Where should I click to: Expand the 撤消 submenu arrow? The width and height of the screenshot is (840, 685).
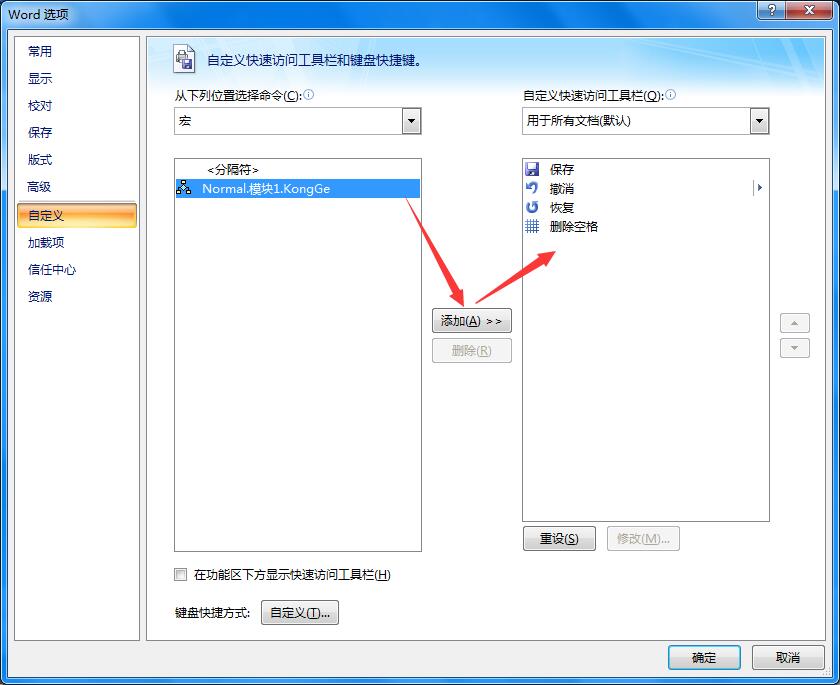click(759, 188)
